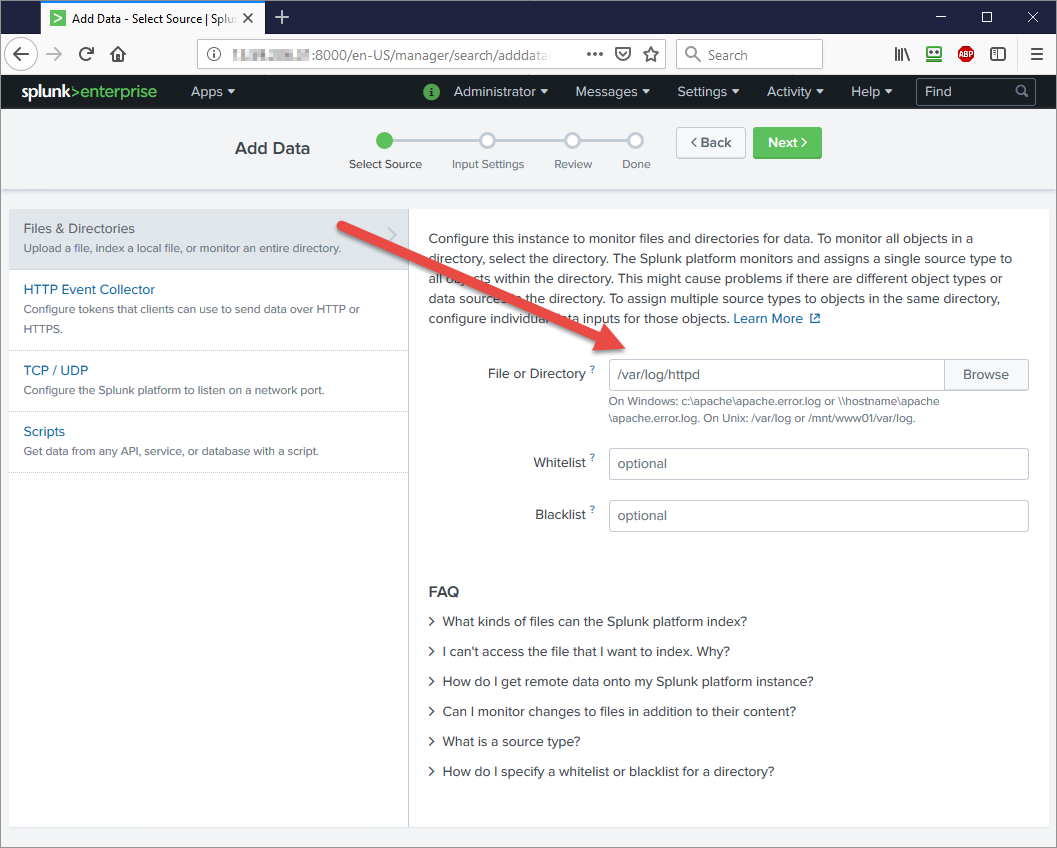Open the Help dropdown menu

[x=871, y=92]
